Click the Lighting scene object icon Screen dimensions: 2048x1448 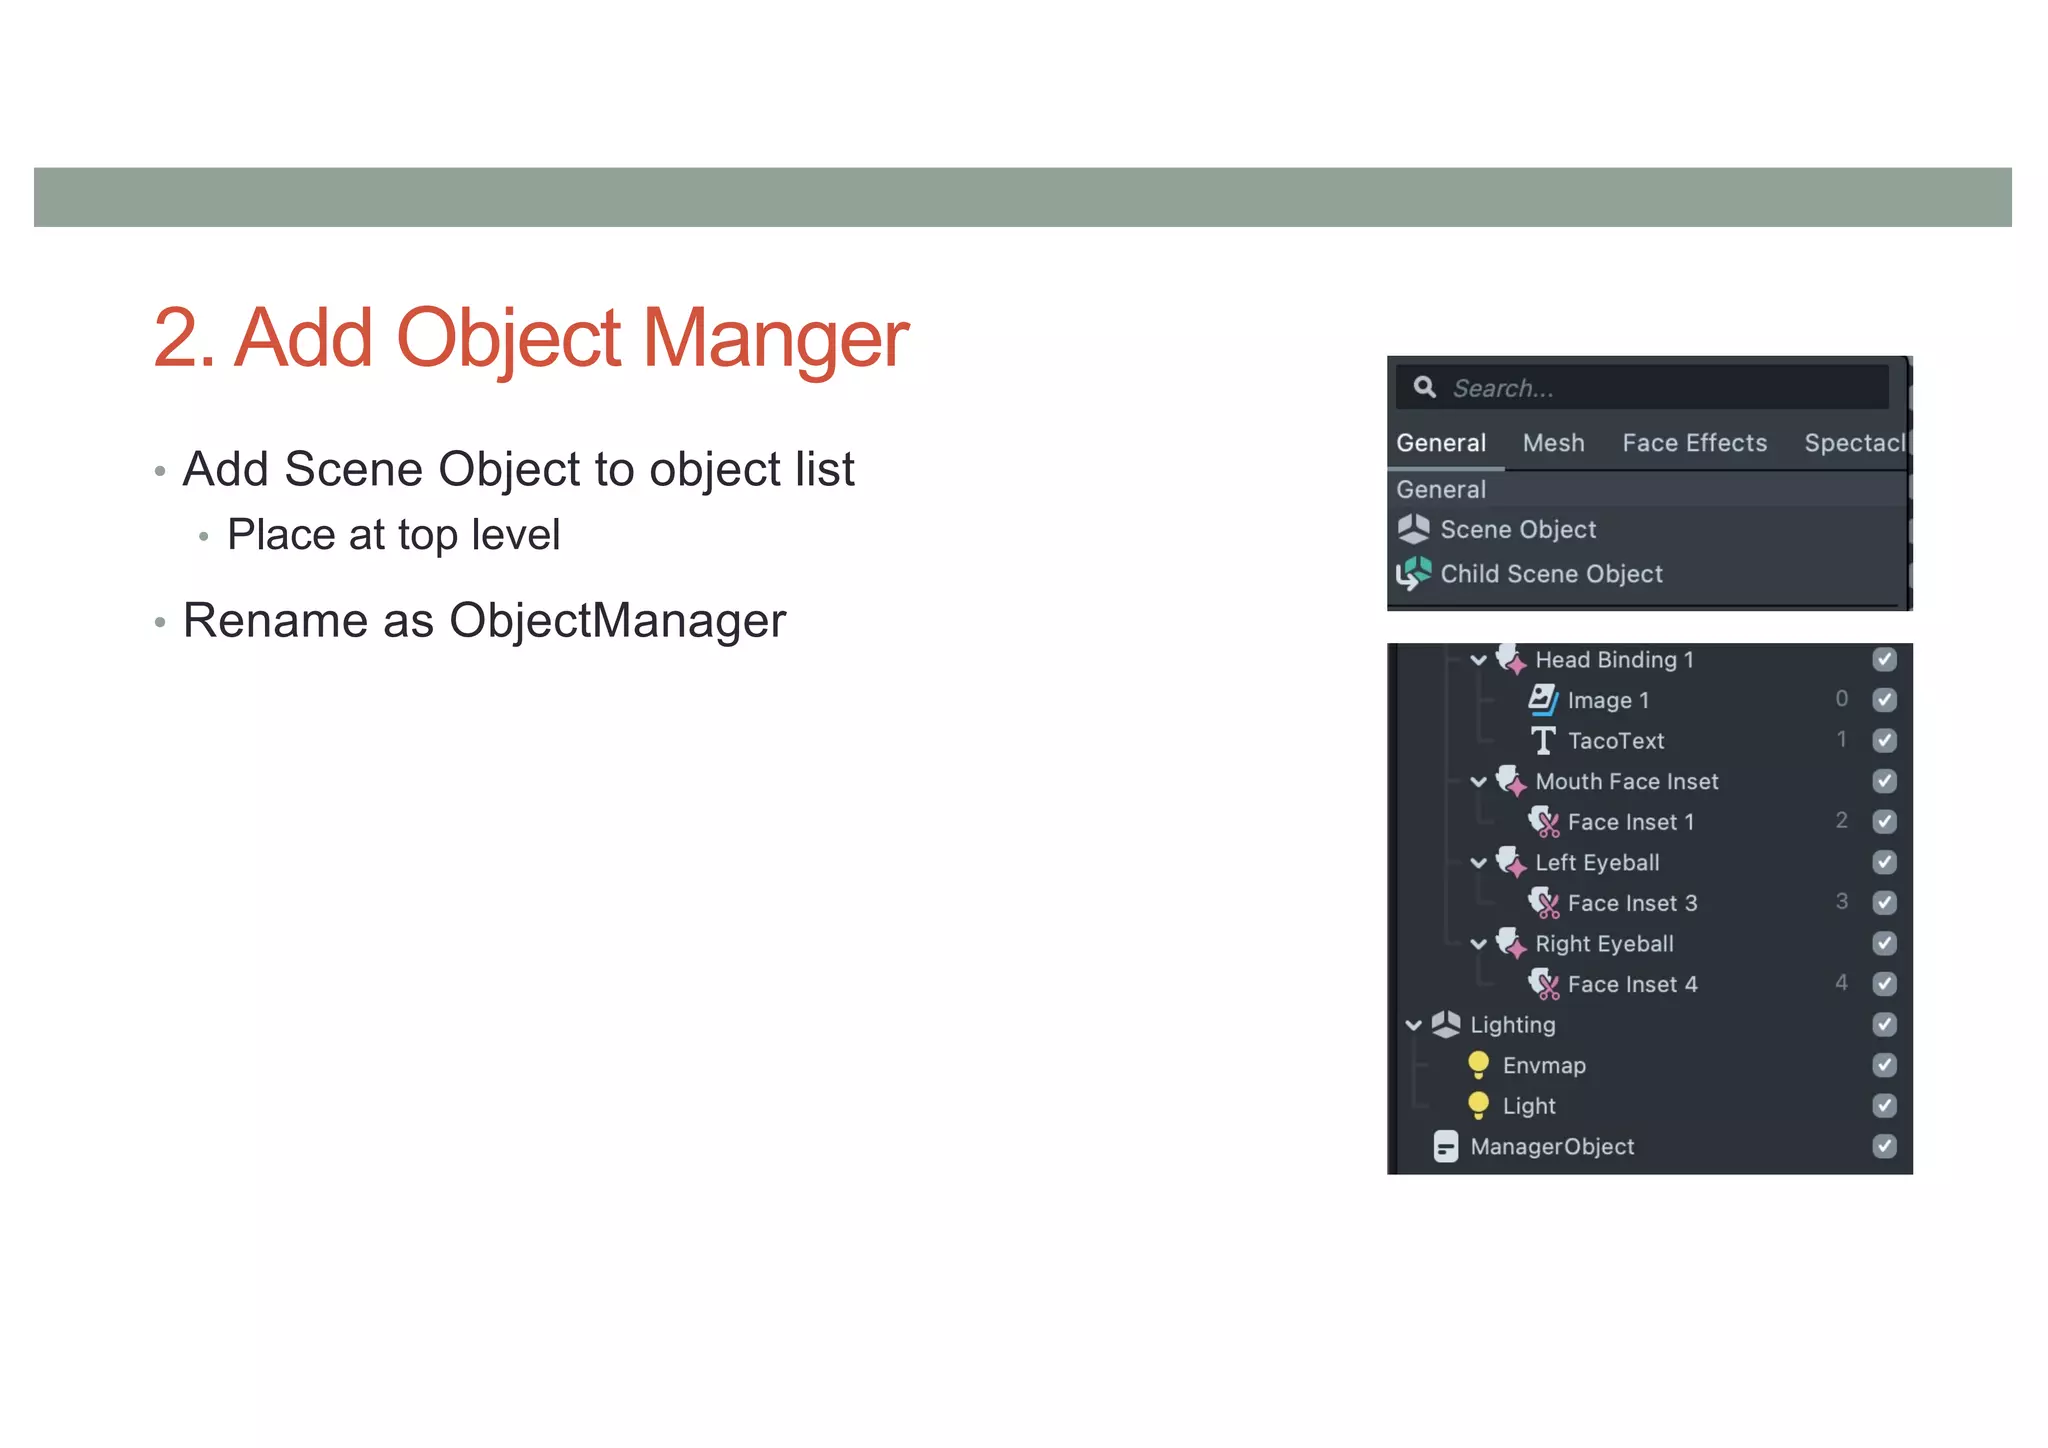[1446, 1024]
